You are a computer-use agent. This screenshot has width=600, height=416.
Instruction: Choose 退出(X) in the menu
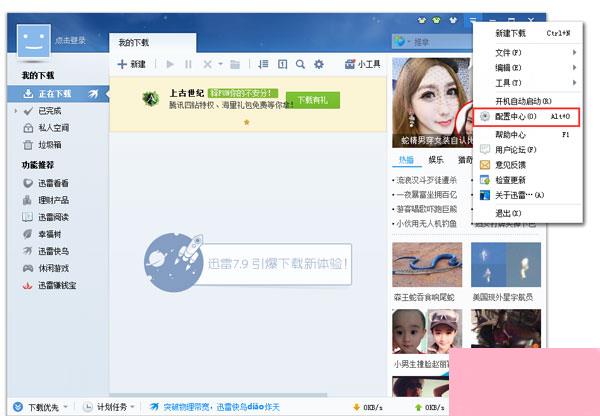coord(528,213)
